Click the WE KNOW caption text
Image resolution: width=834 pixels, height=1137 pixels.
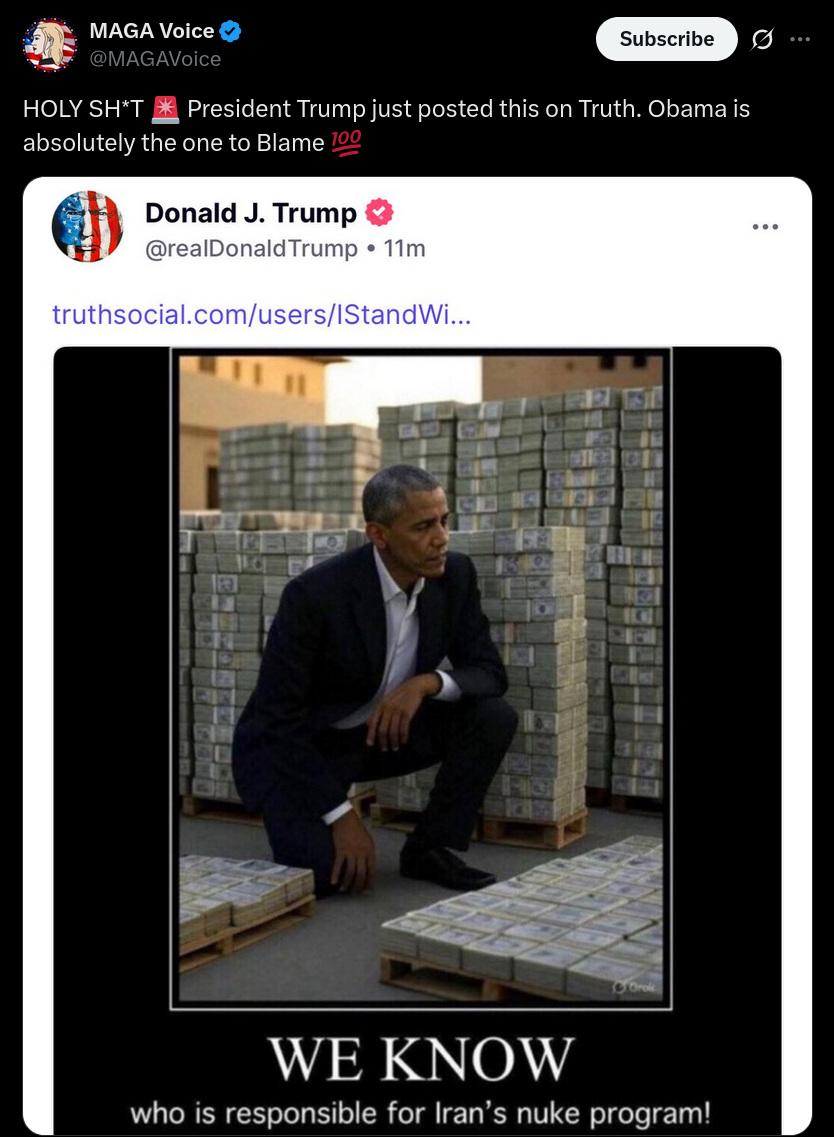point(421,1059)
